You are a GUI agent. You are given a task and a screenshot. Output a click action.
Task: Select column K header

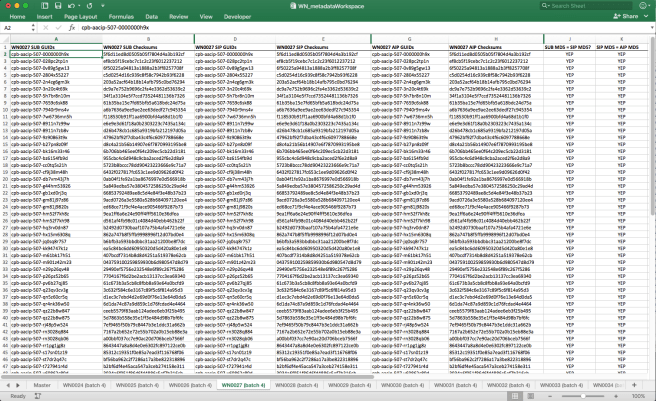pyautogui.click(x=621, y=39)
